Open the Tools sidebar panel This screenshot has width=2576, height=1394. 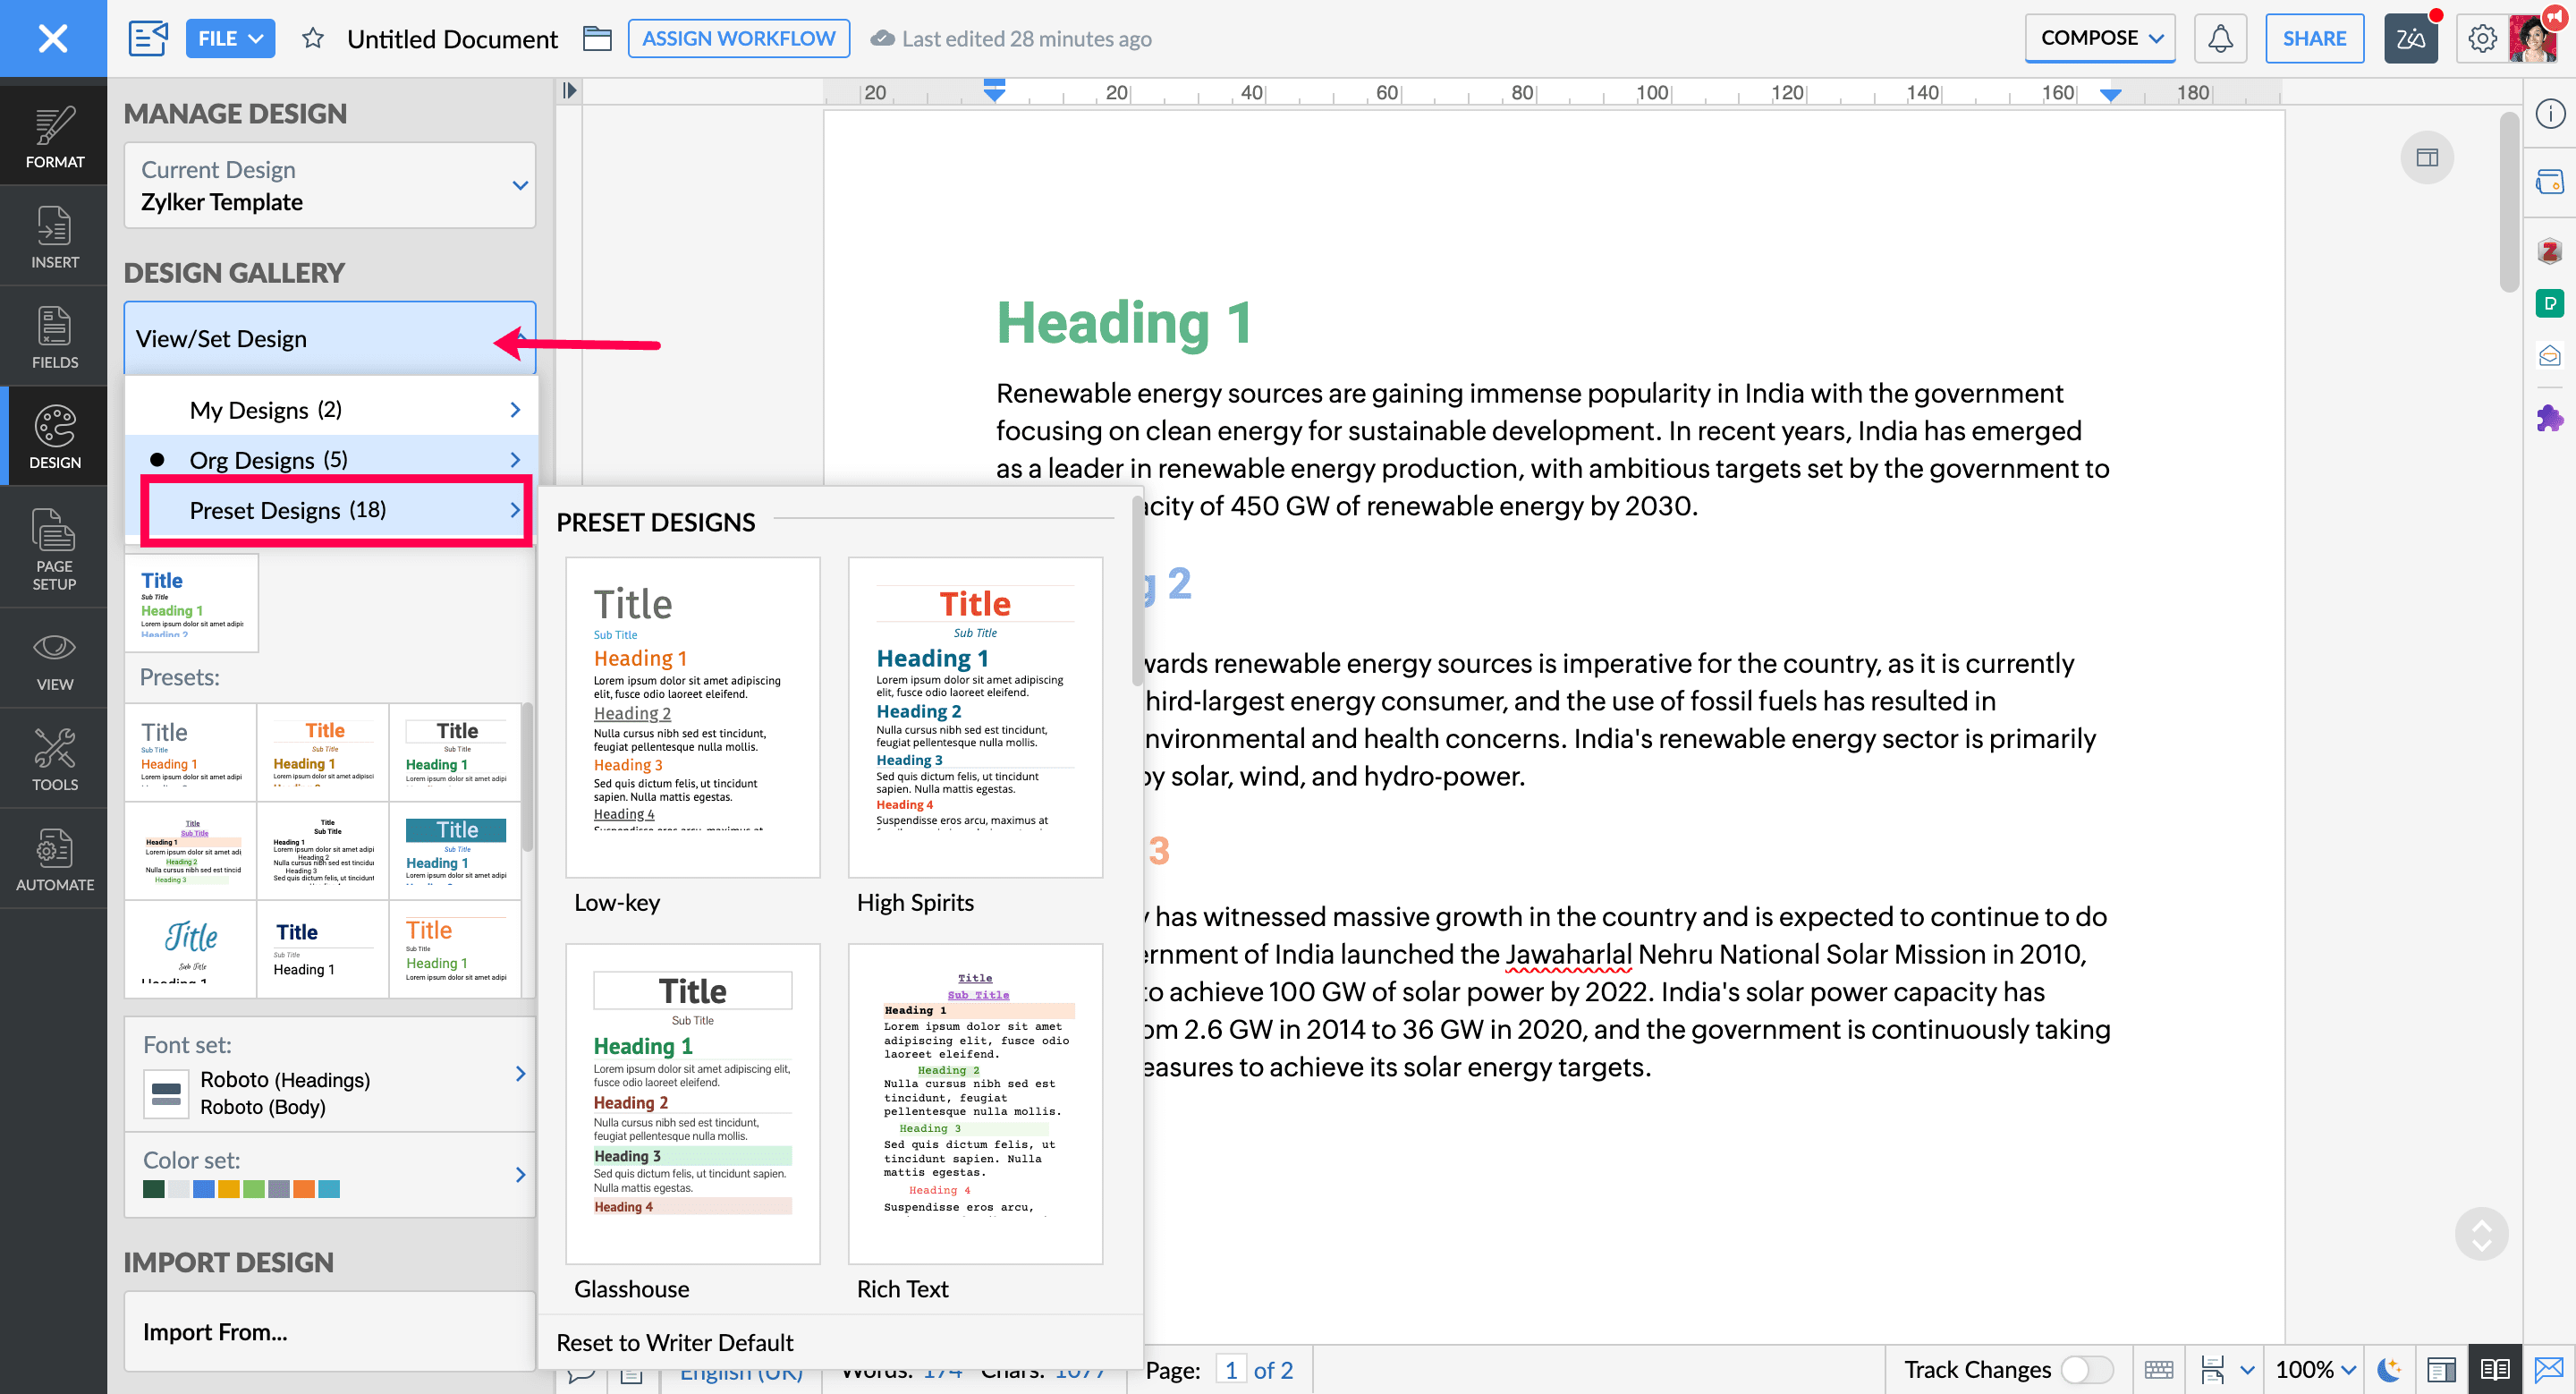pyautogui.click(x=54, y=759)
